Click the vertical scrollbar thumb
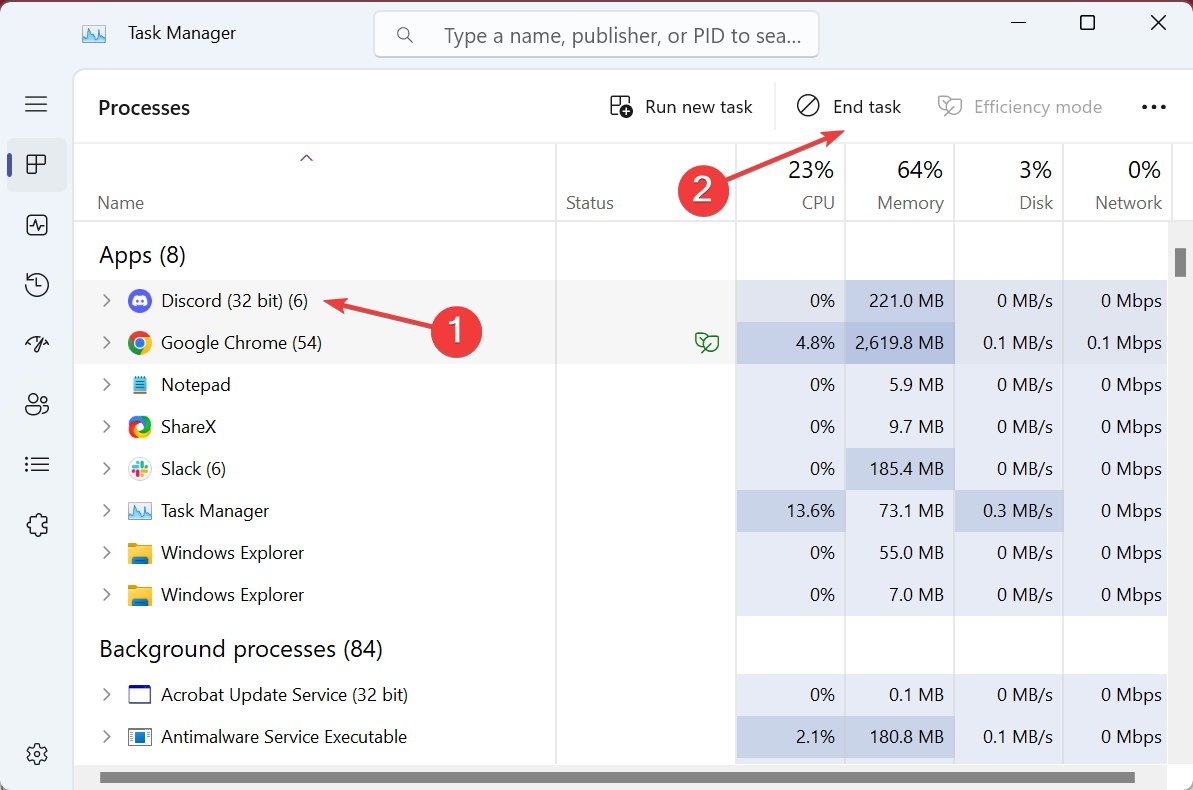1193x790 pixels. point(1180,263)
